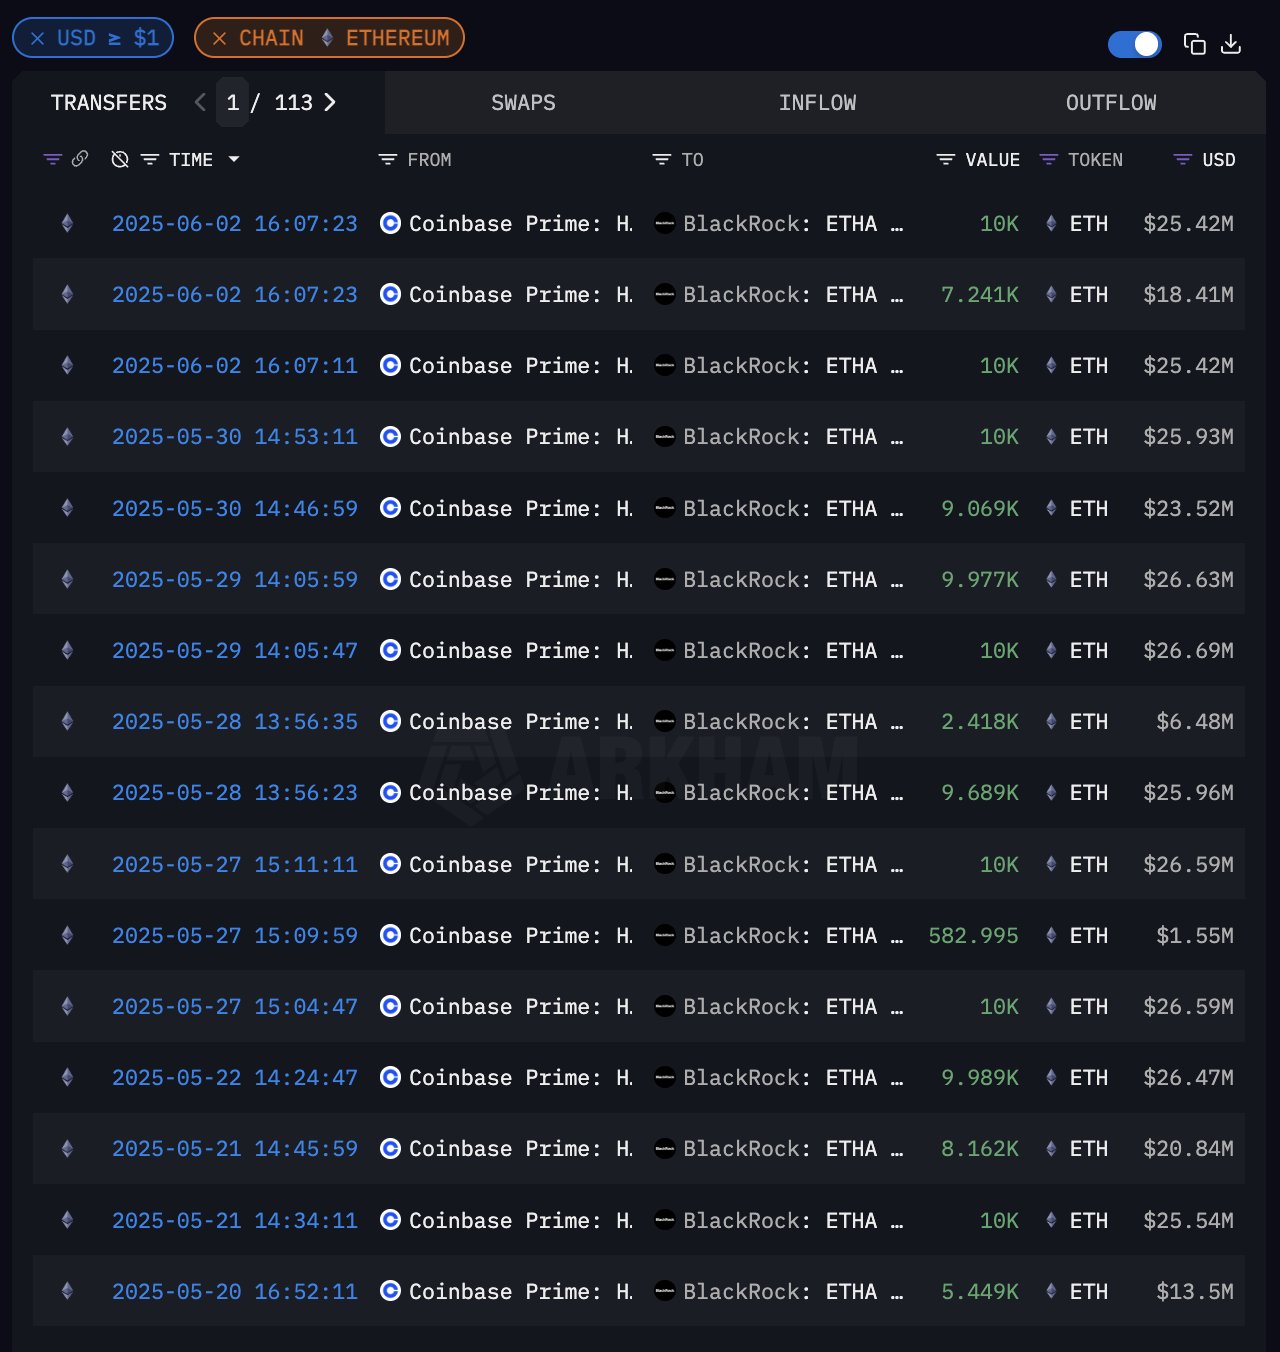Open transaction dated 2025-06-02 16:07:11
The height and width of the screenshot is (1352, 1280).
click(x=235, y=366)
